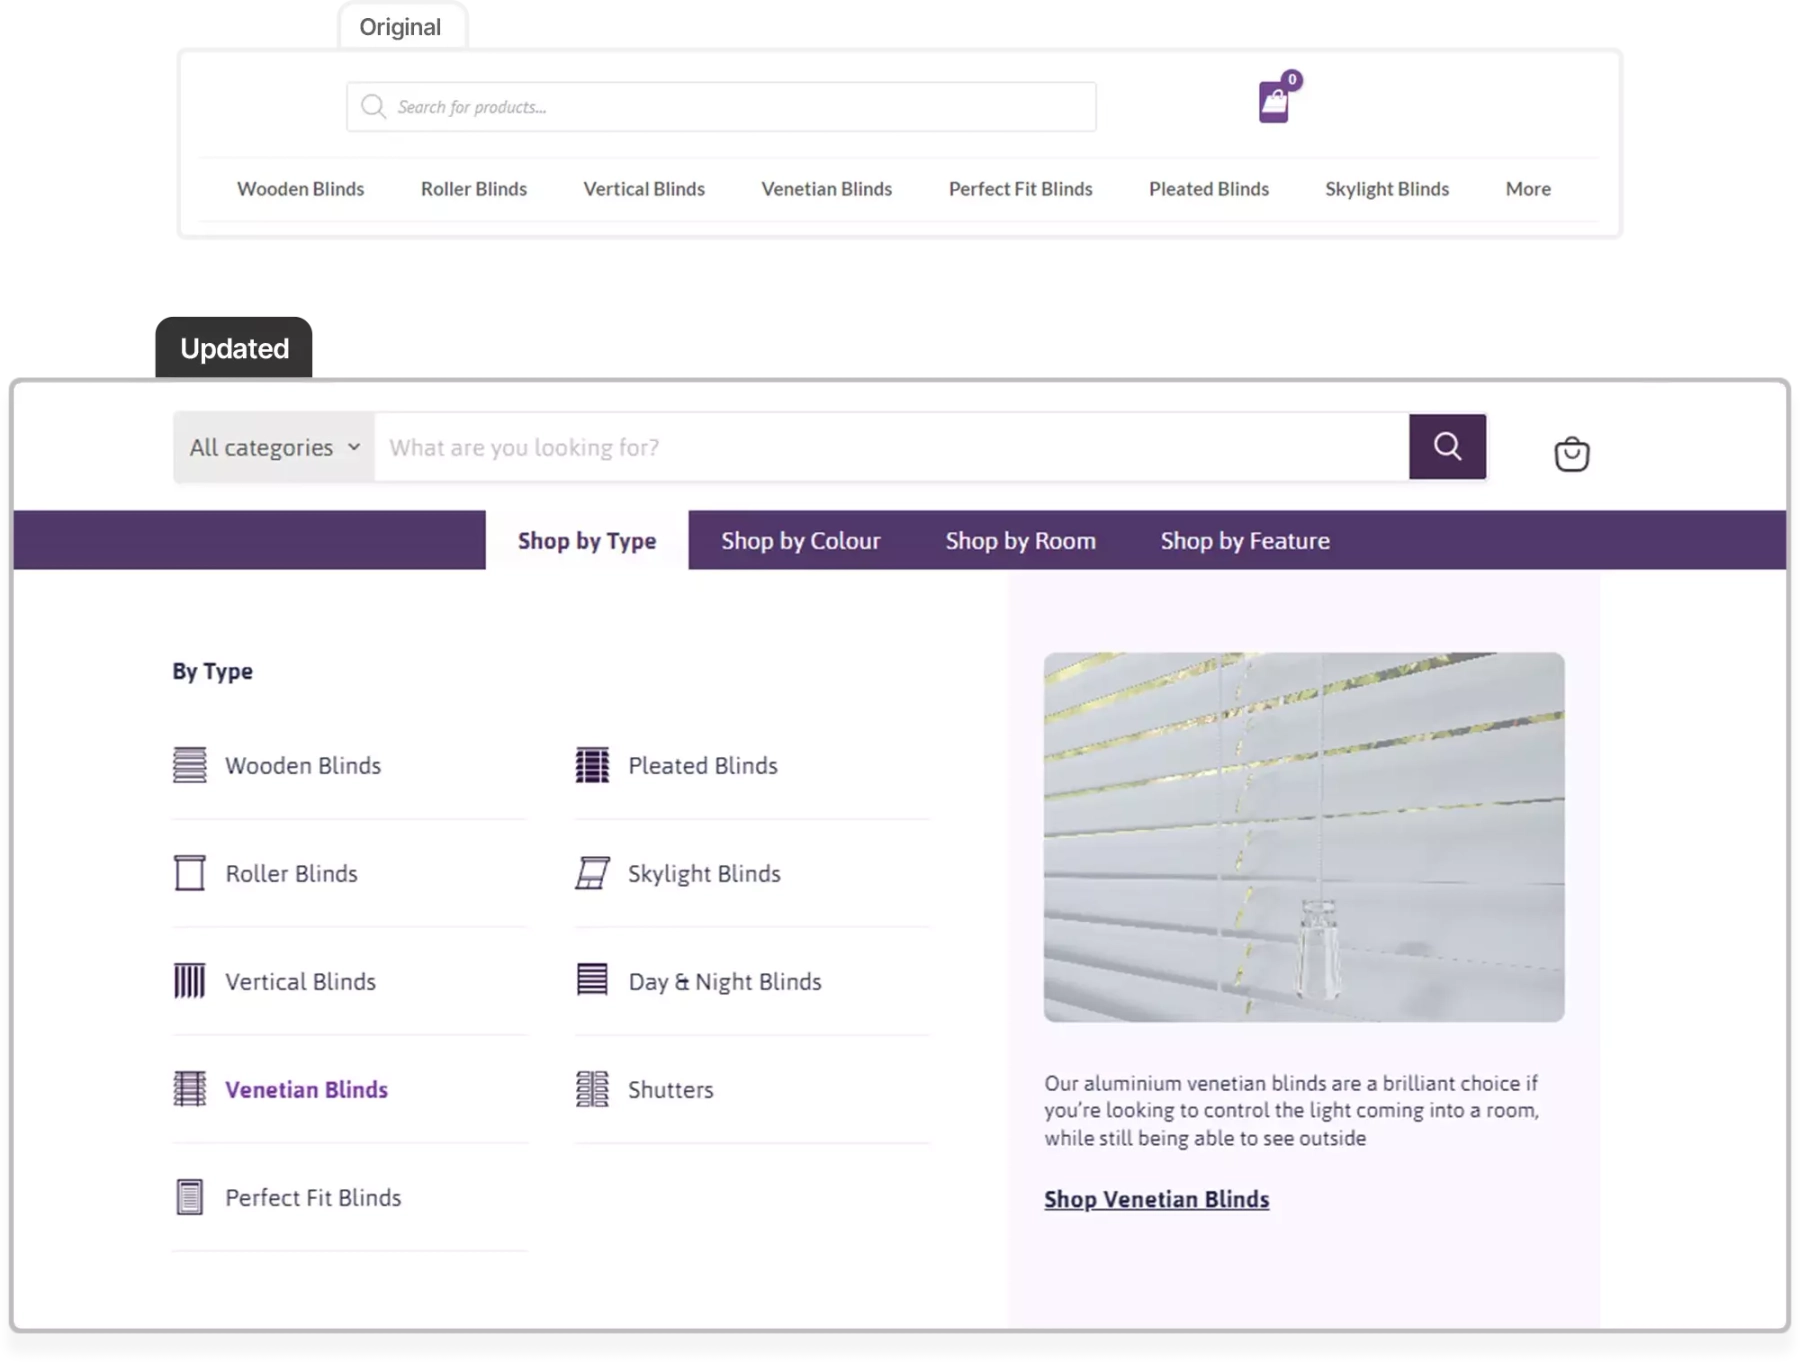1800x1362 pixels.
Task: Click the Shutters icon
Action: pyautogui.click(x=592, y=1089)
